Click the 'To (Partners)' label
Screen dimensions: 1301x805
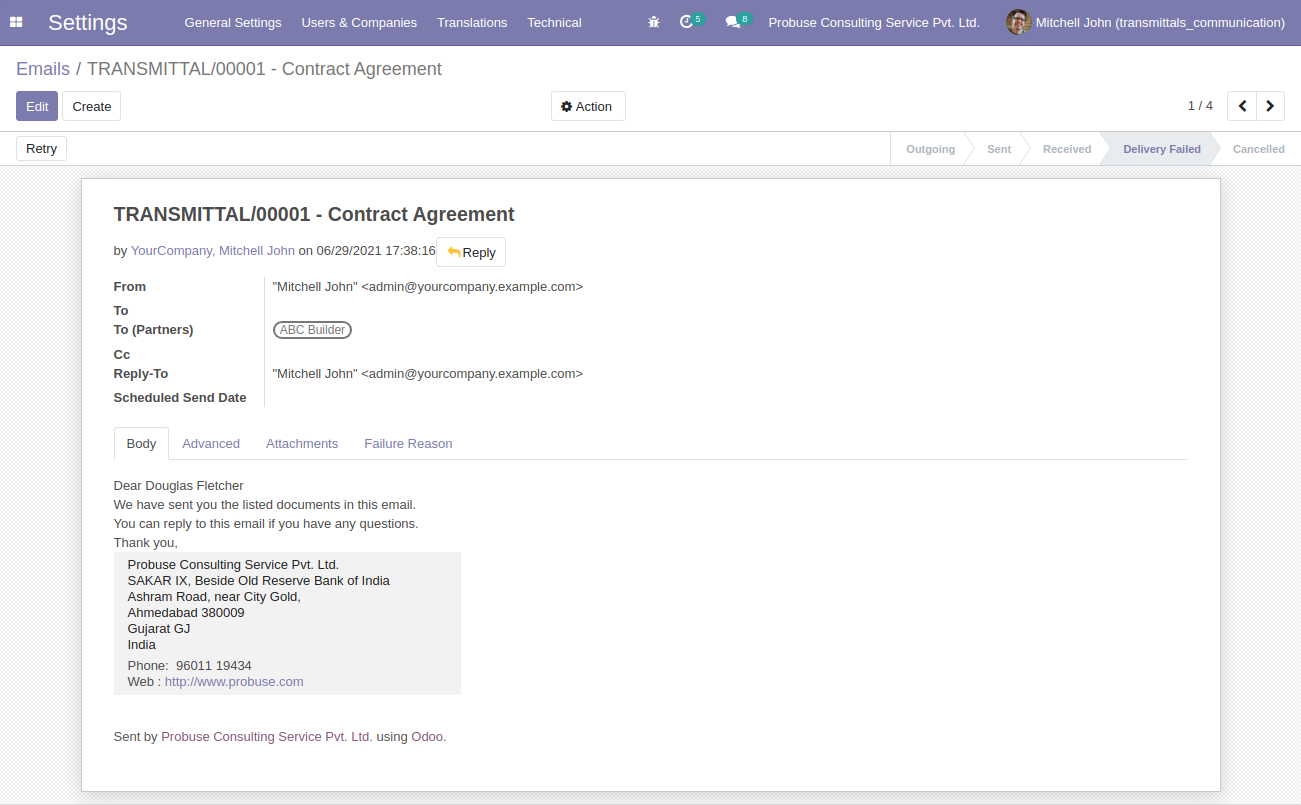point(154,330)
